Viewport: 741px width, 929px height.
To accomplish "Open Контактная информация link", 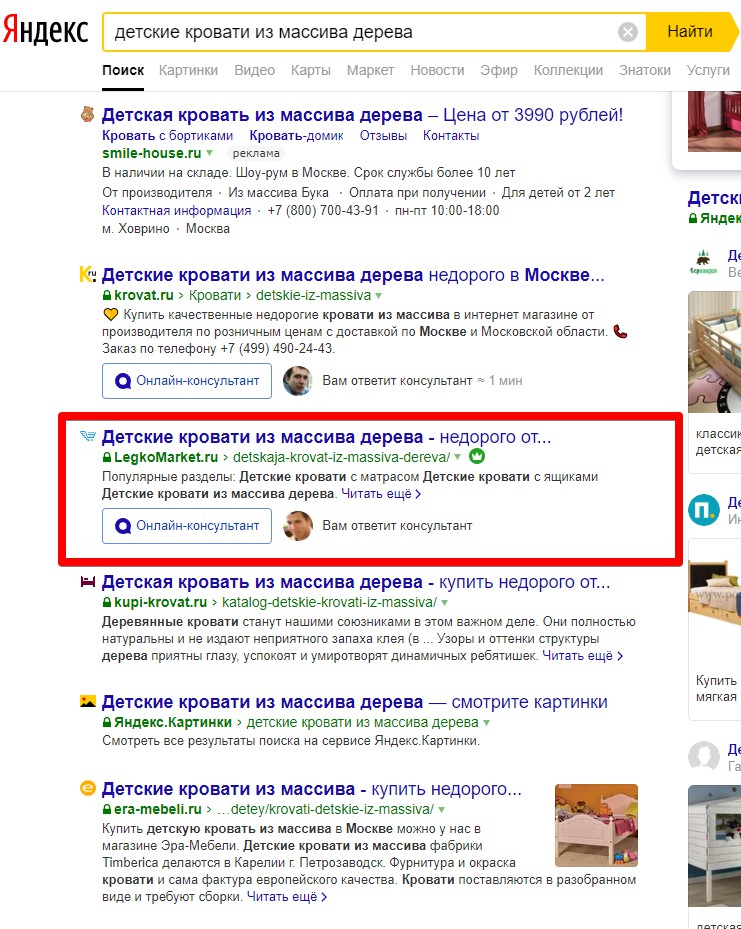I will 177,210.
